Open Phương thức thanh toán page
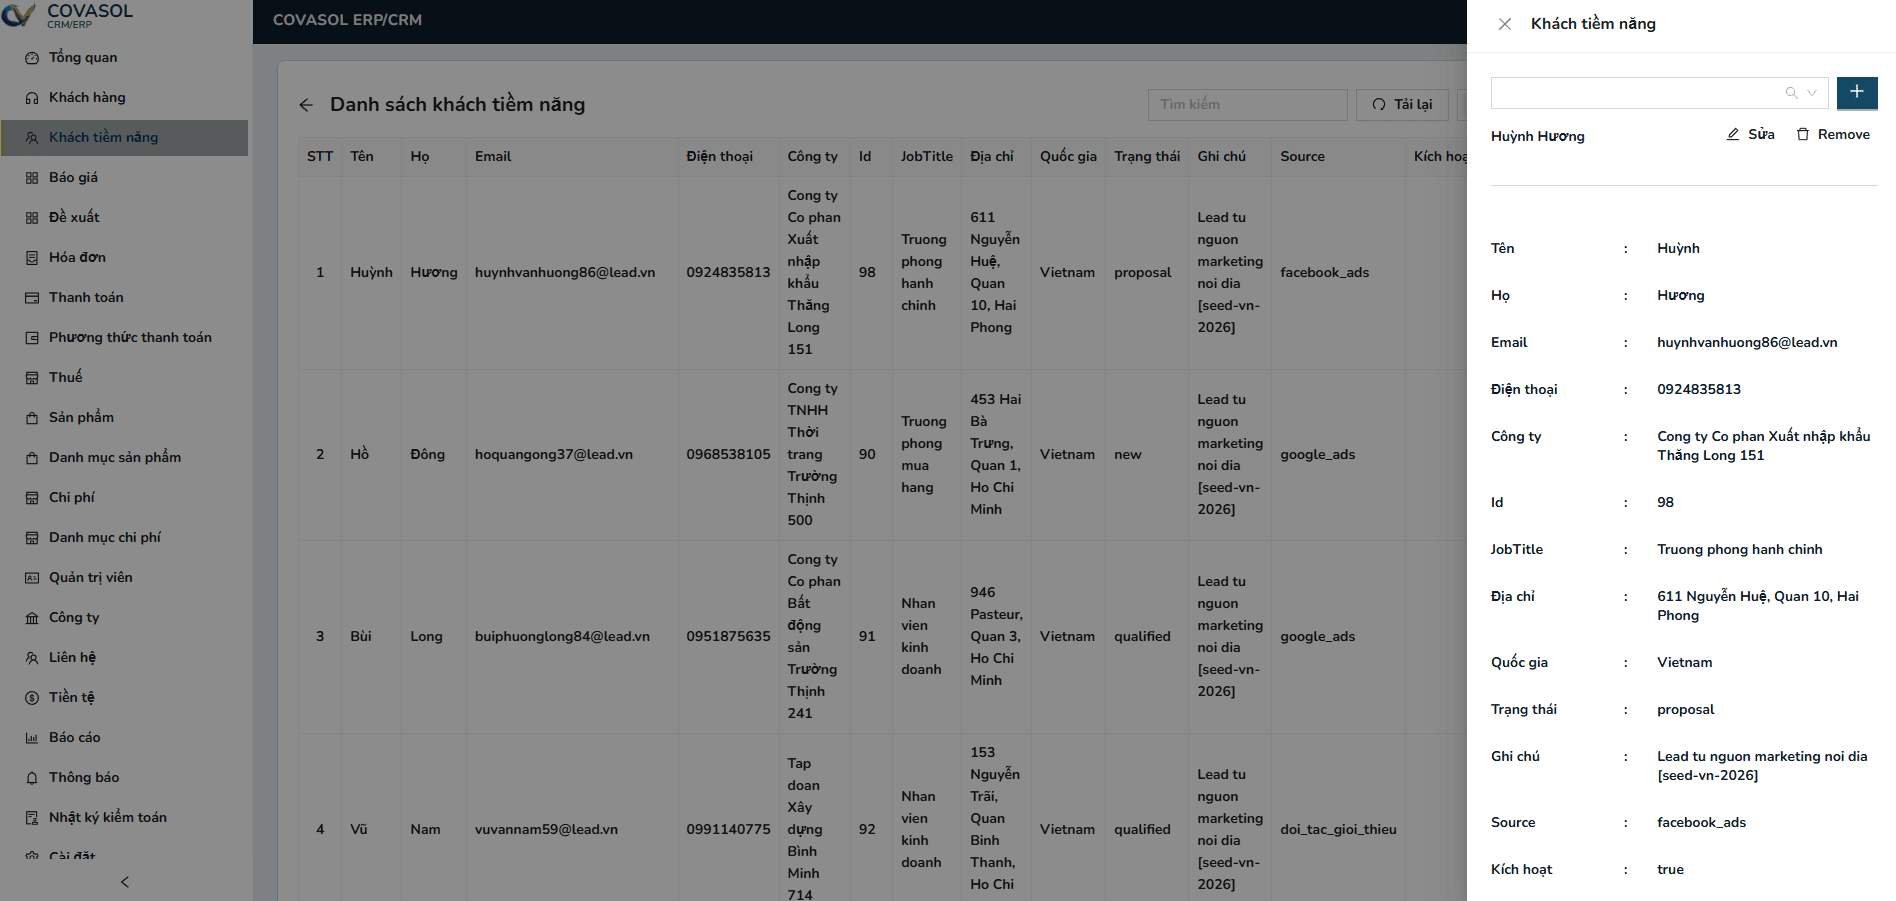Image resolution: width=1896 pixels, height=901 pixels. pos(130,337)
